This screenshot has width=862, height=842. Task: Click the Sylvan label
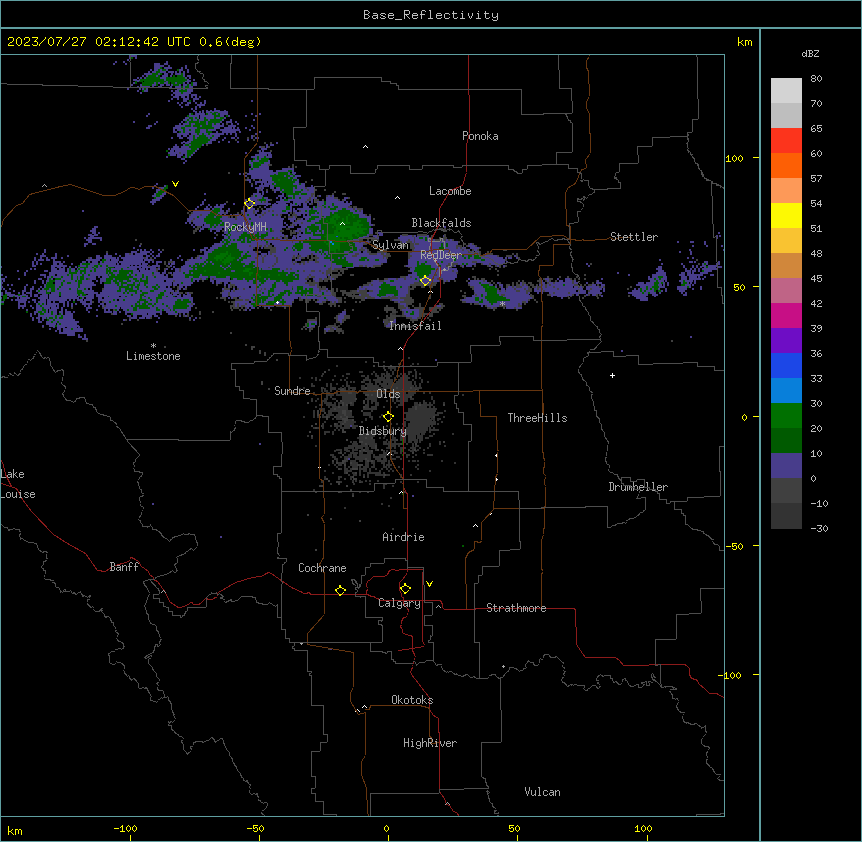(x=390, y=245)
